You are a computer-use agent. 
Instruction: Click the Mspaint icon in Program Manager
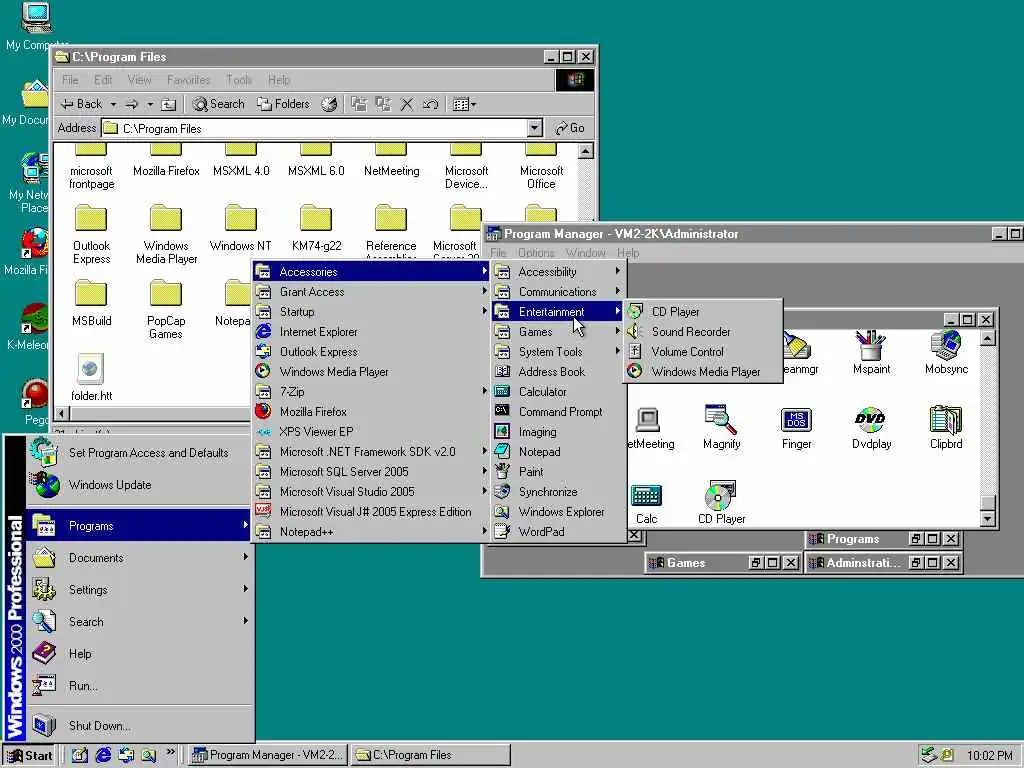(x=871, y=353)
